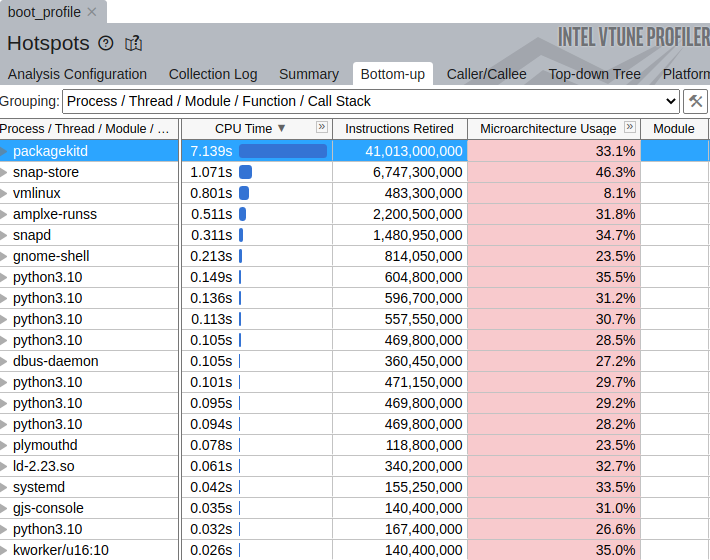
Task: Select the gnome-shell process name
Action: point(51,256)
